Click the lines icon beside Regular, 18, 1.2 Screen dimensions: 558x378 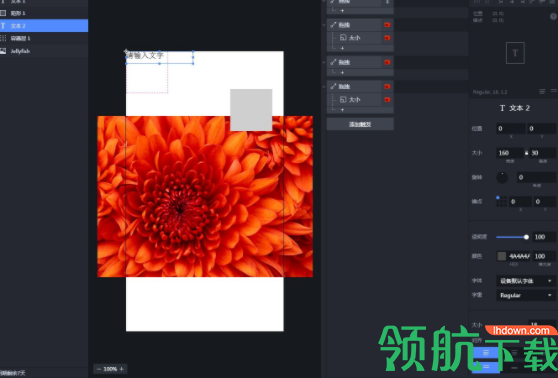click(542, 92)
